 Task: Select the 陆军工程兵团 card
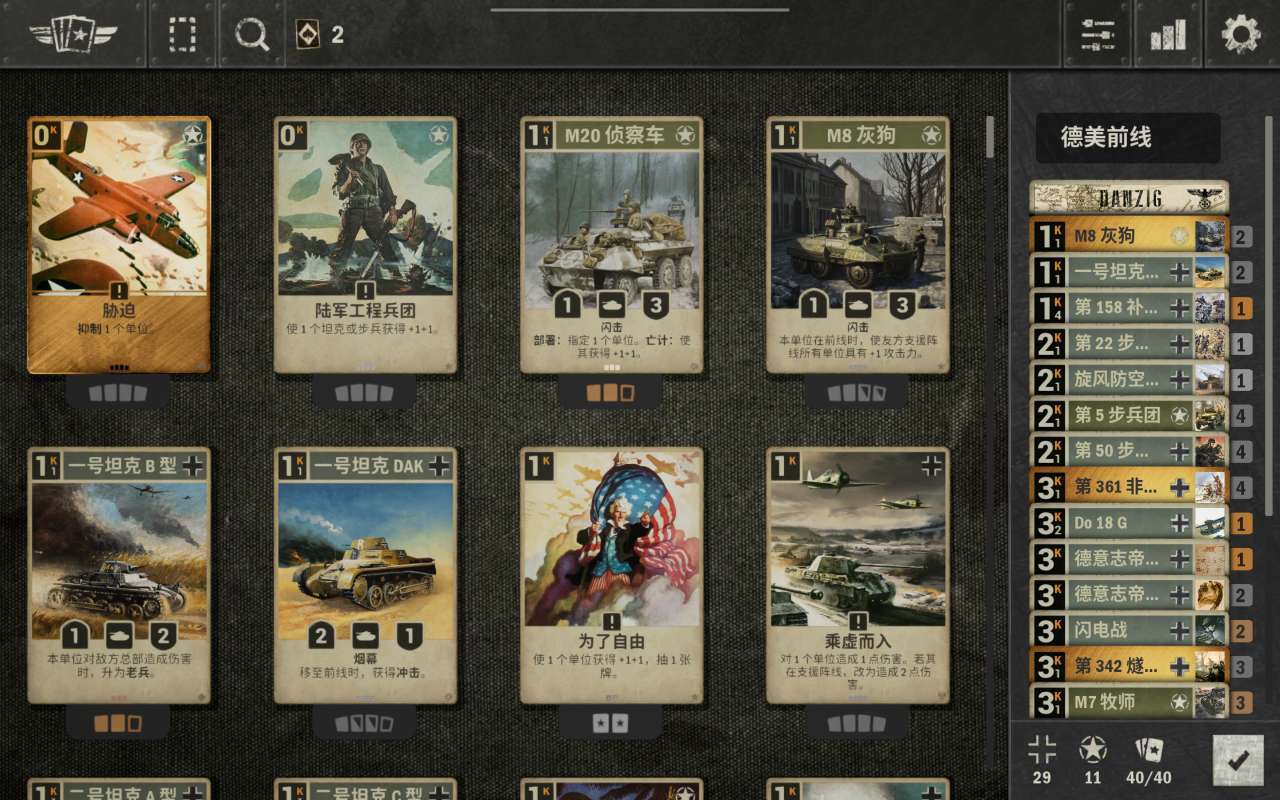click(x=365, y=245)
